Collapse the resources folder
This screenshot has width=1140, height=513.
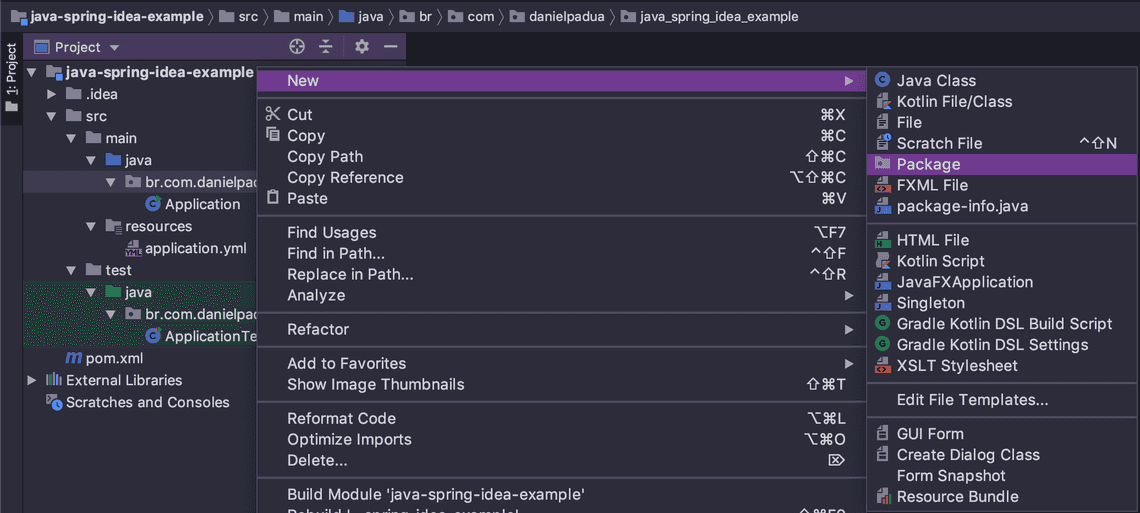(90, 227)
